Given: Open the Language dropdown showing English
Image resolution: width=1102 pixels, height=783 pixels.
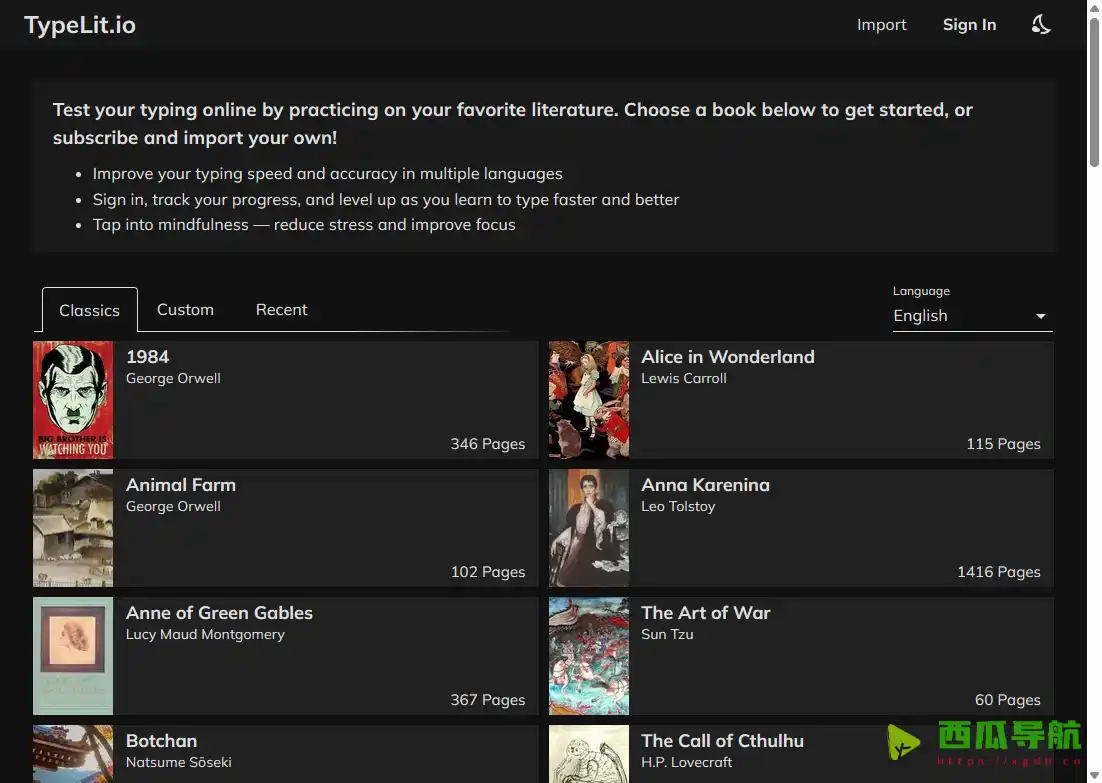Looking at the screenshot, I should [x=973, y=316].
